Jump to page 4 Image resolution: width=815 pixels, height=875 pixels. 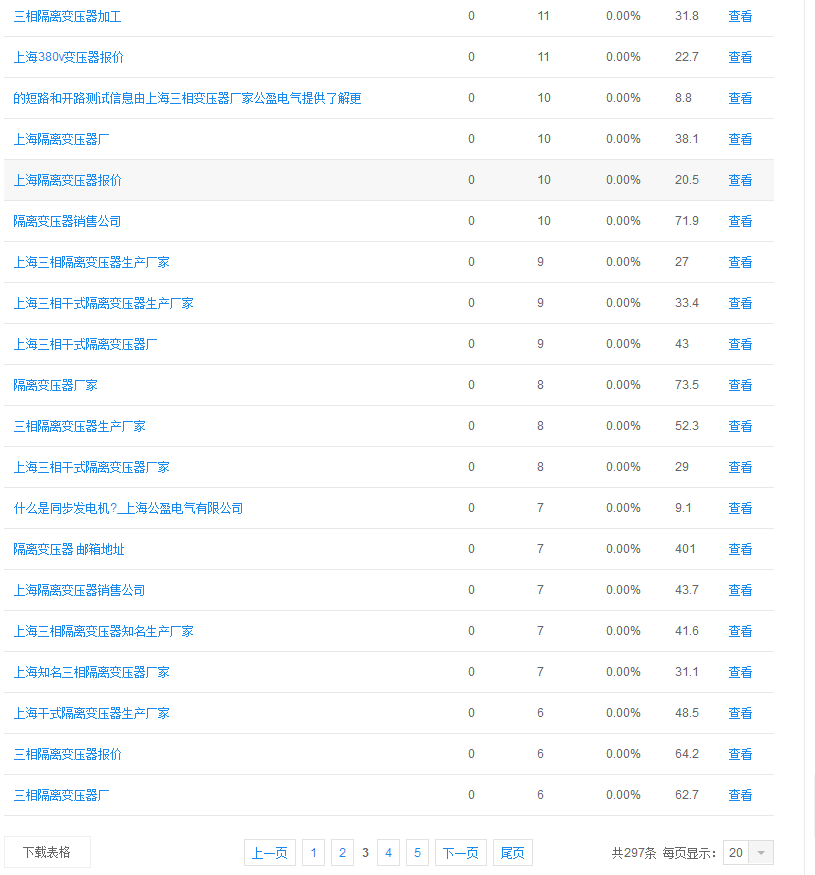click(x=389, y=853)
